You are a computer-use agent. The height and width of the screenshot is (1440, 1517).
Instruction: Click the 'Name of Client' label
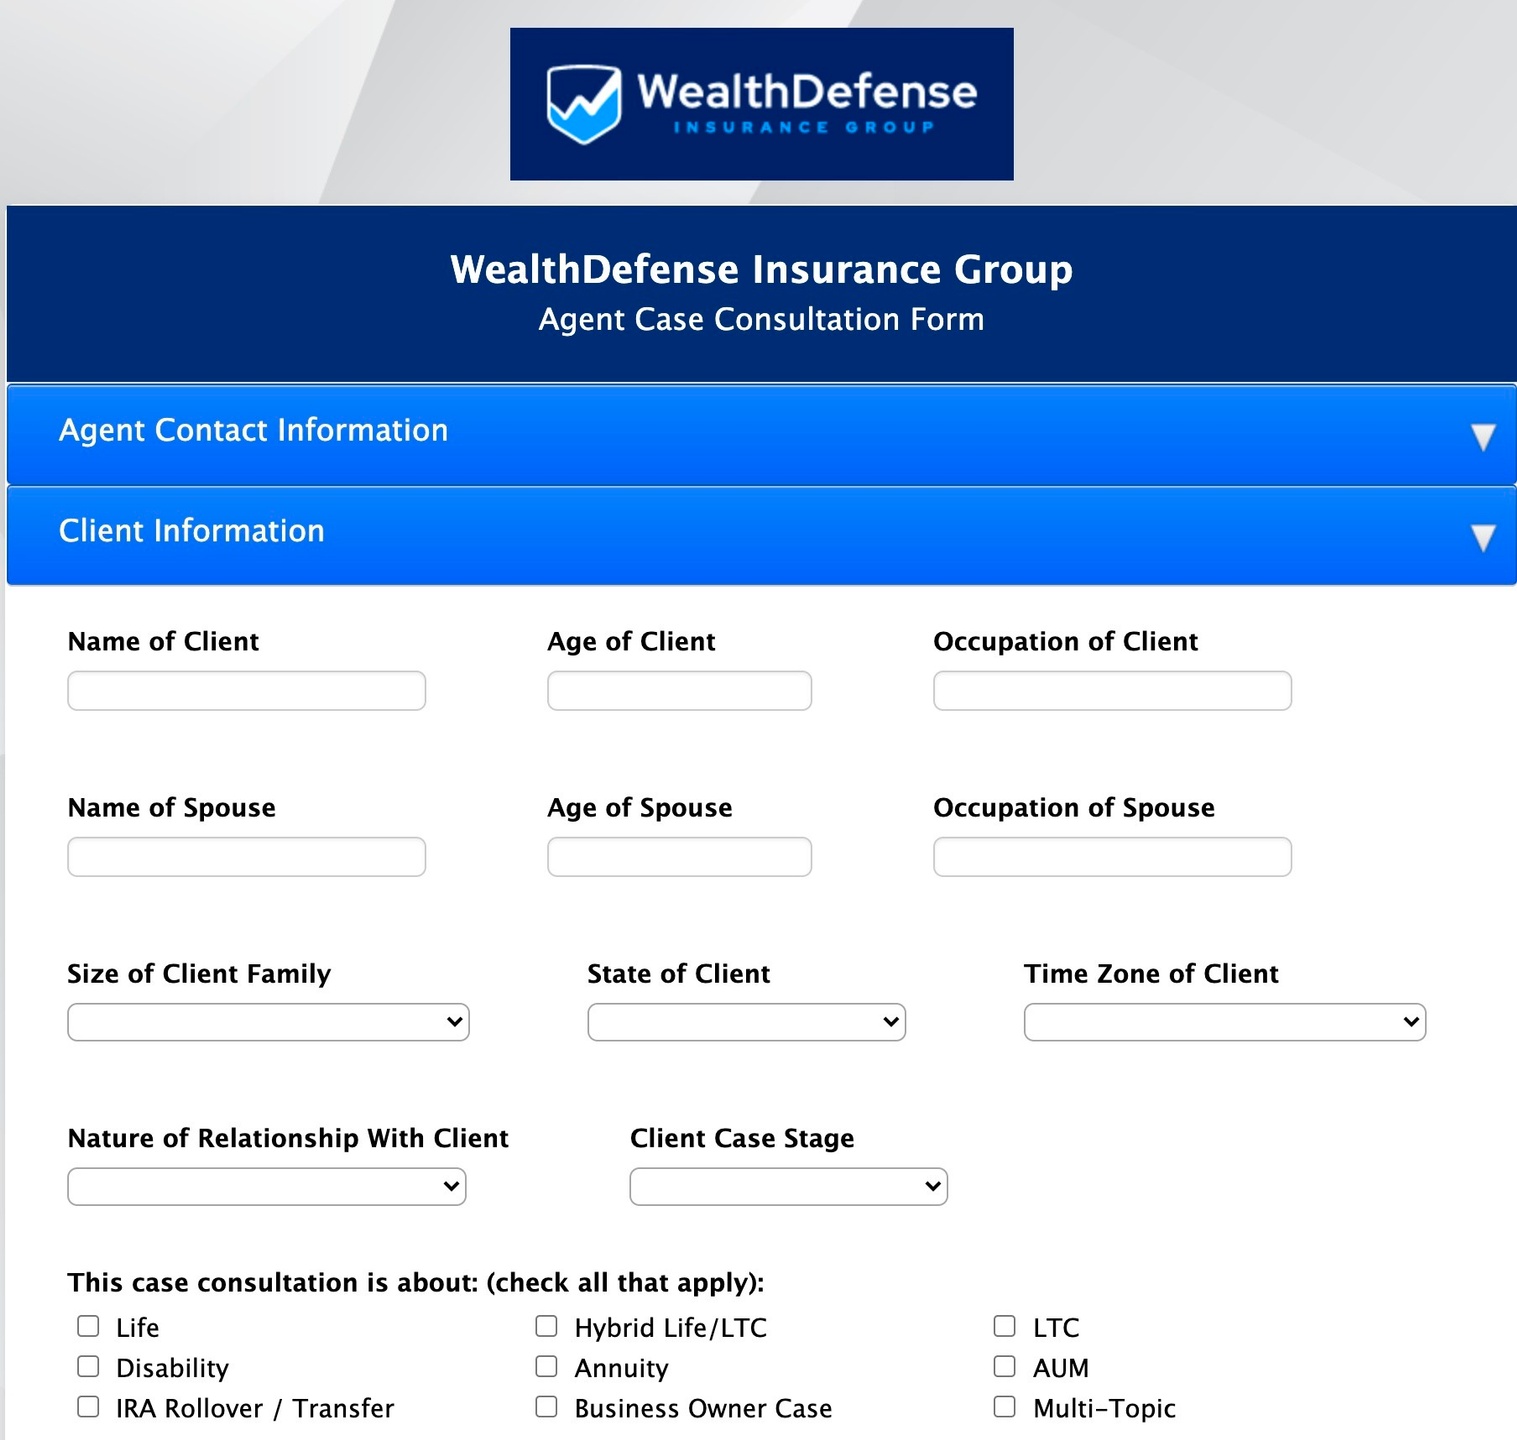(163, 642)
